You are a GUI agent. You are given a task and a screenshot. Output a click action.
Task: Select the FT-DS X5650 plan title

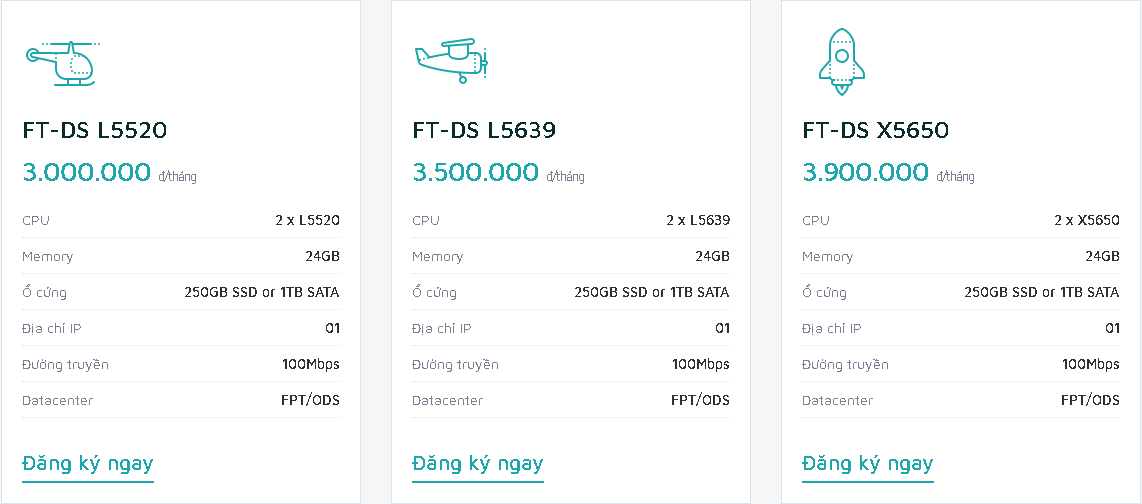coord(875,130)
